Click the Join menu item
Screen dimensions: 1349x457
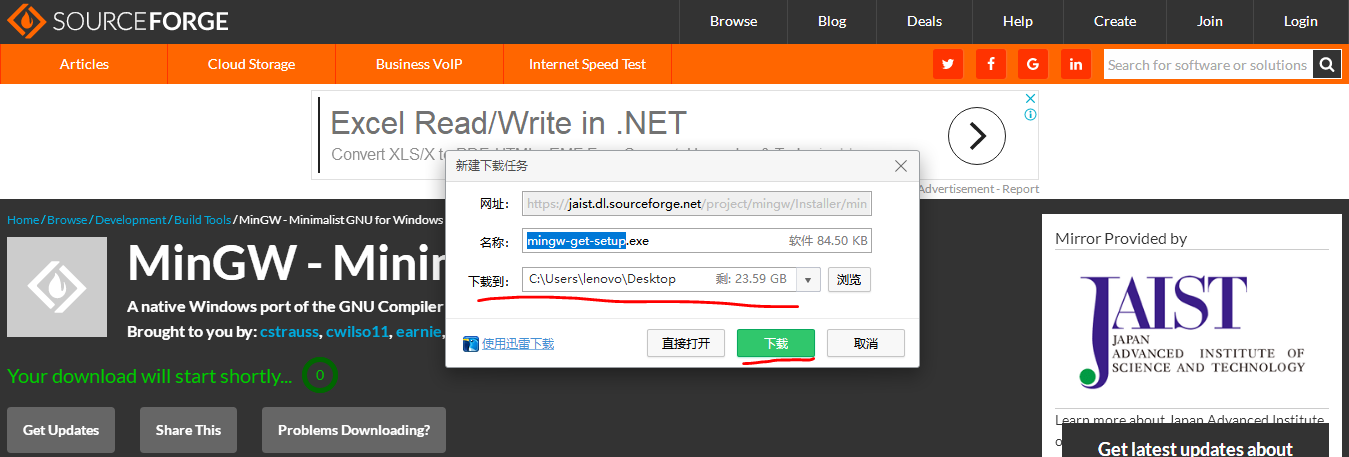1210,21
